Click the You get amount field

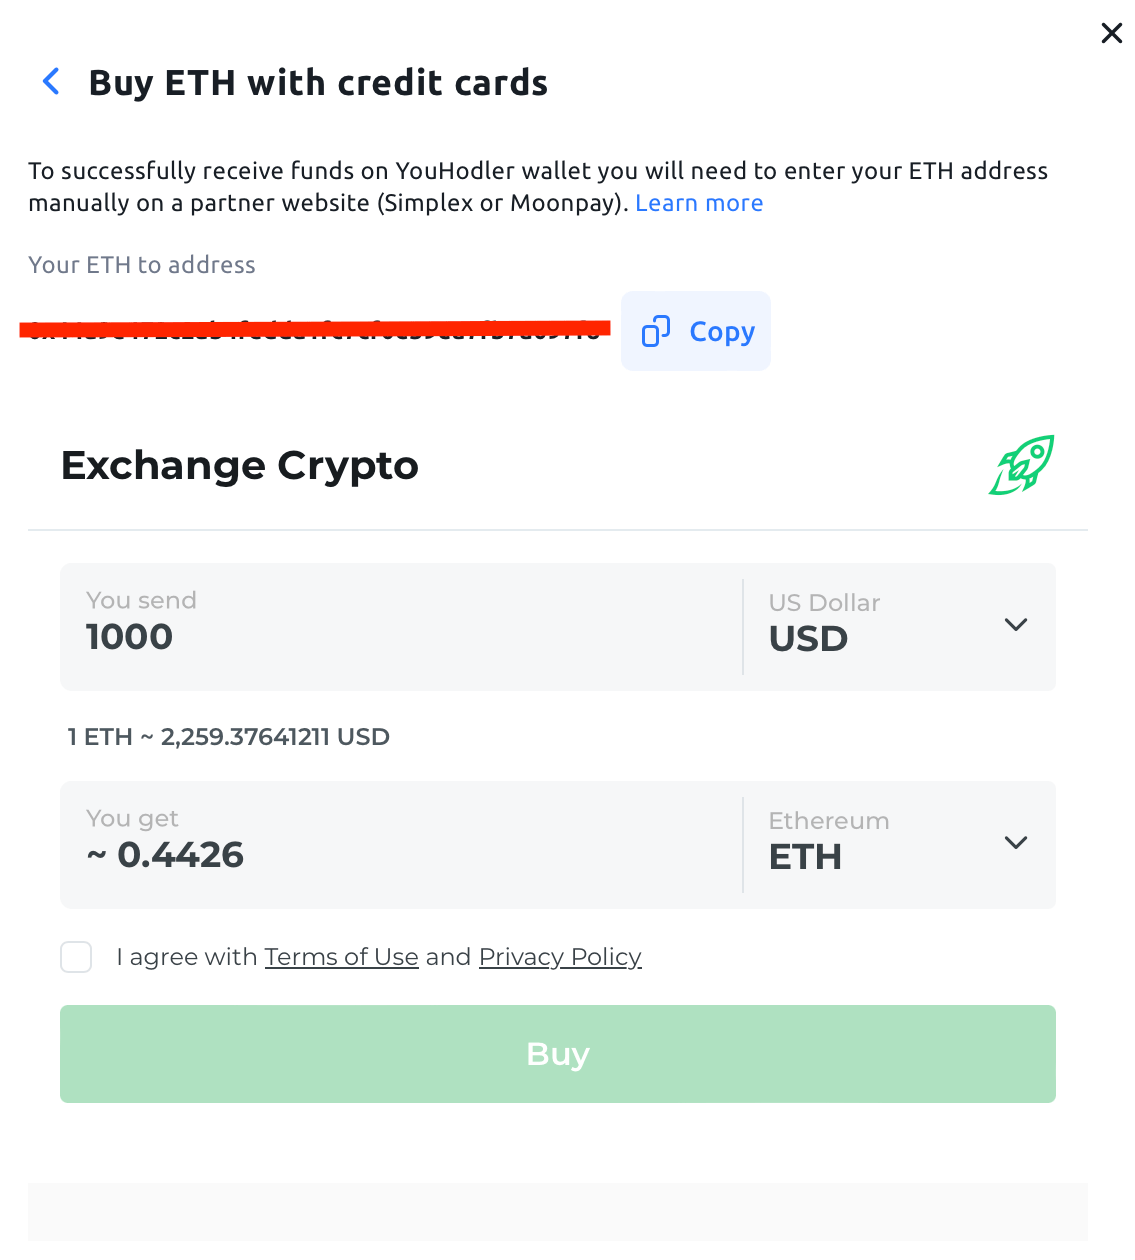[400, 854]
